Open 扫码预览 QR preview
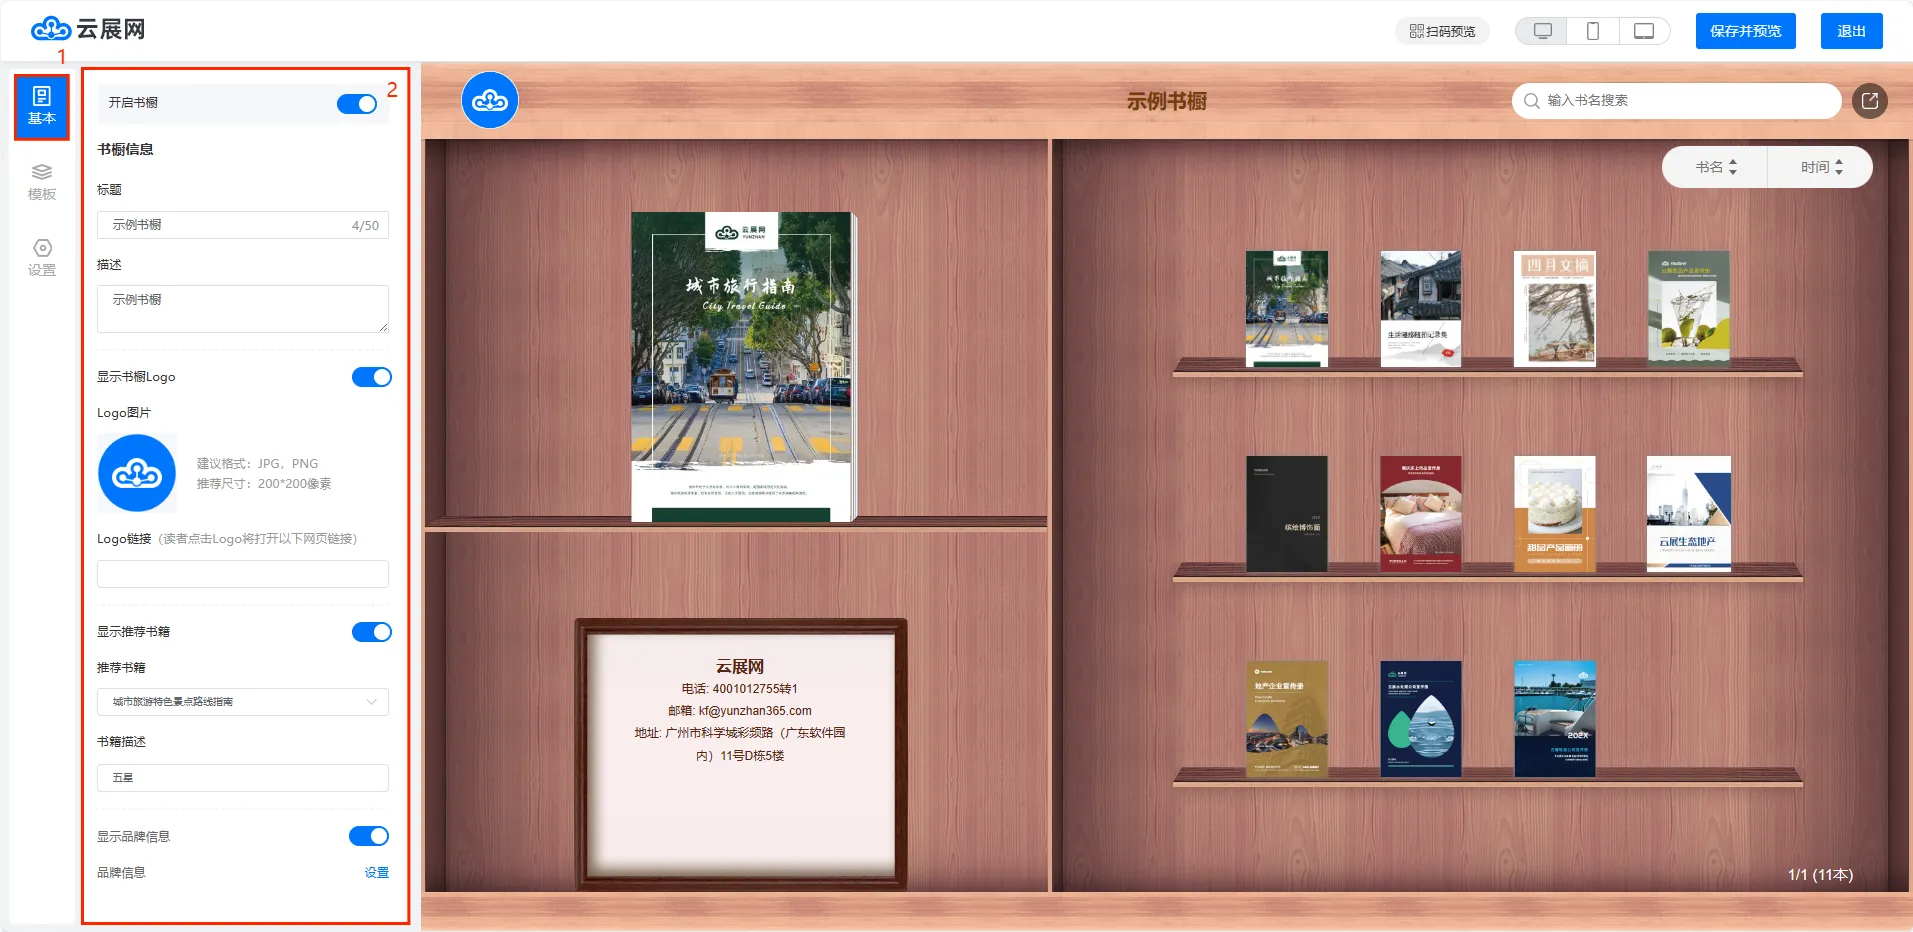Viewport: 1913px width, 932px height. 1442,31
